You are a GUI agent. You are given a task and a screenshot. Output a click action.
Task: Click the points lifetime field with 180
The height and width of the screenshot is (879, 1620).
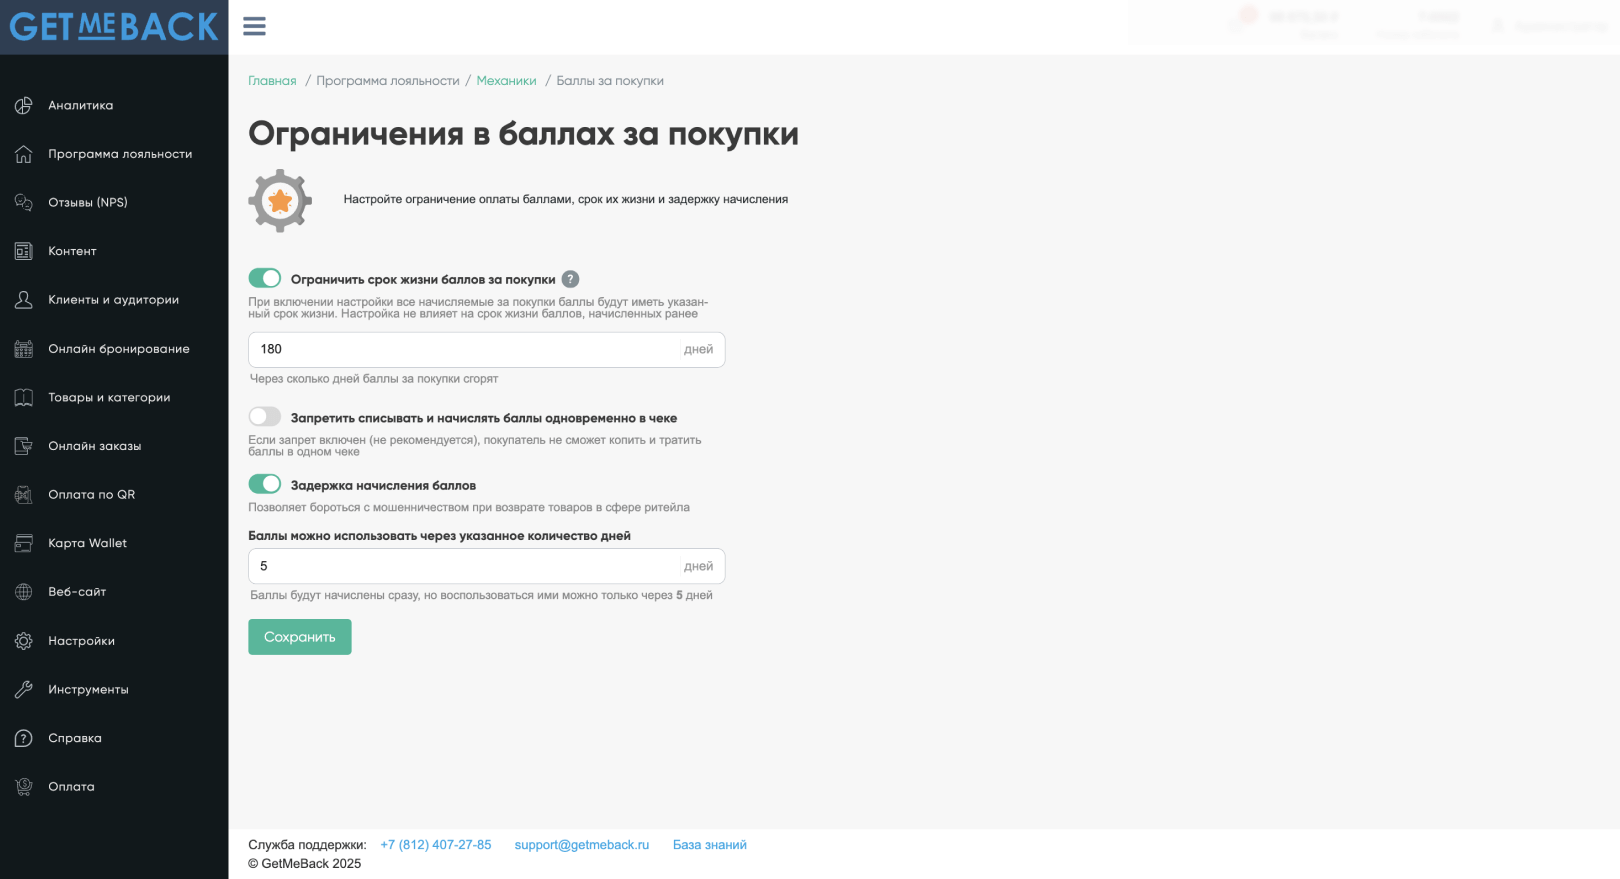pos(486,350)
